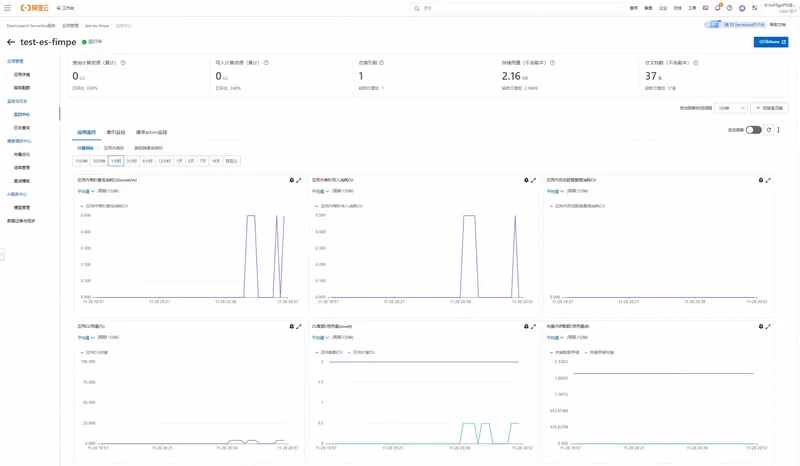Viewport: 800px width, 466px height.
Task: Switch to the 请求action监控 tab
Action: coord(151,132)
